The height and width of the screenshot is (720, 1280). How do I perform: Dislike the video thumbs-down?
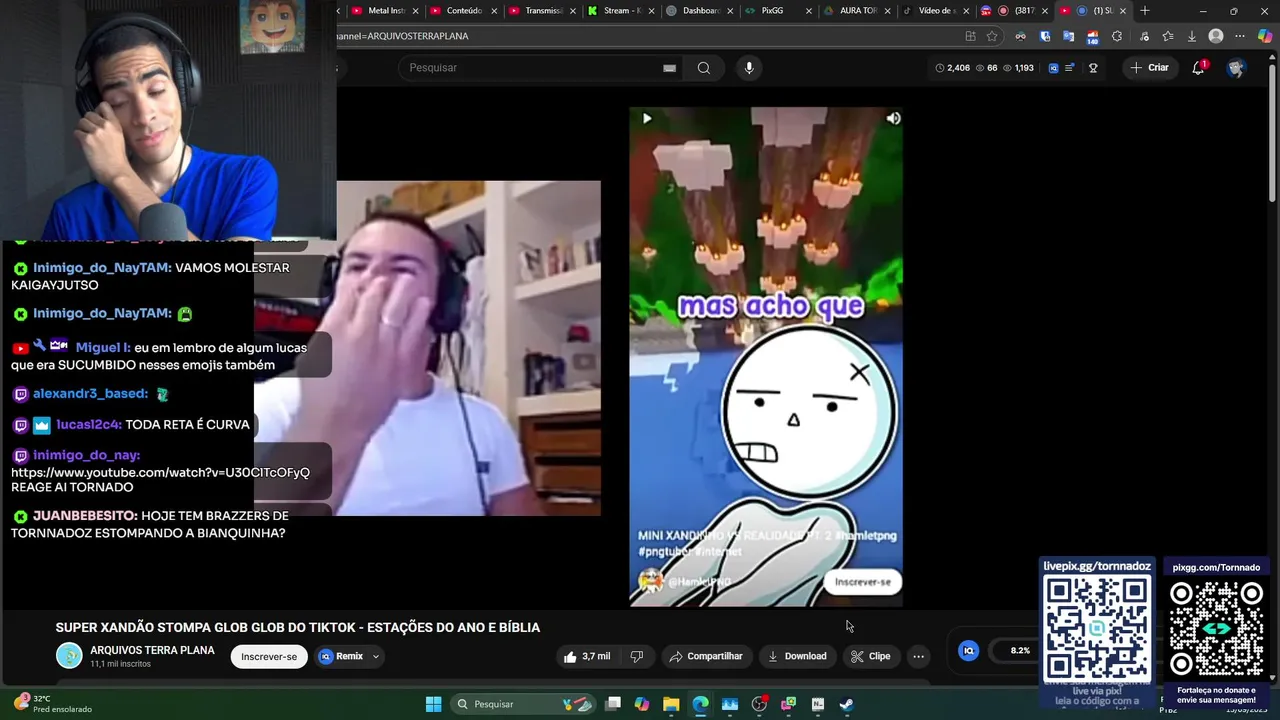(x=637, y=657)
